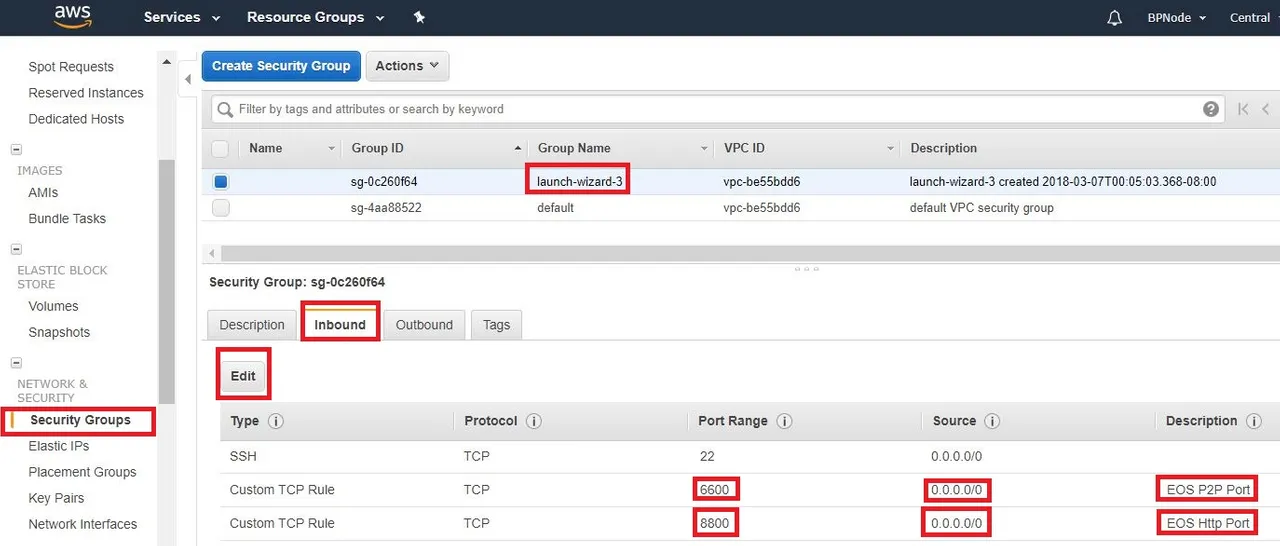Open the Resource Groups dropdown menu

pos(315,18)
